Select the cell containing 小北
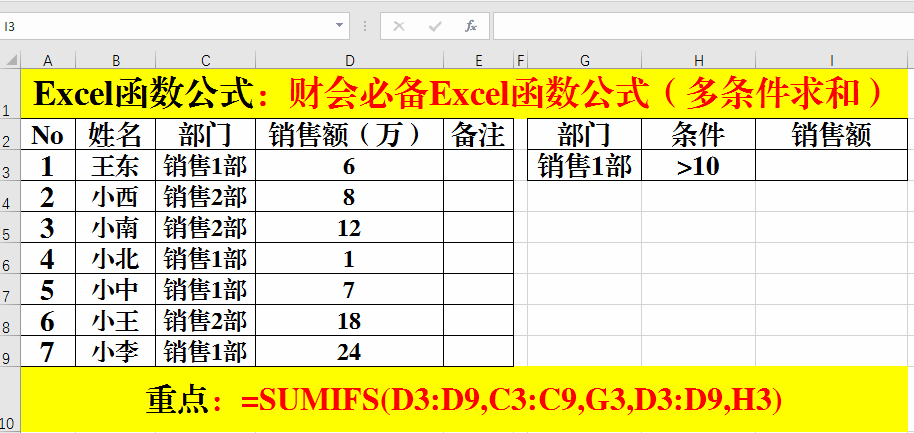The width and height of the screenshot is (914, 433). tap(115, 258)
